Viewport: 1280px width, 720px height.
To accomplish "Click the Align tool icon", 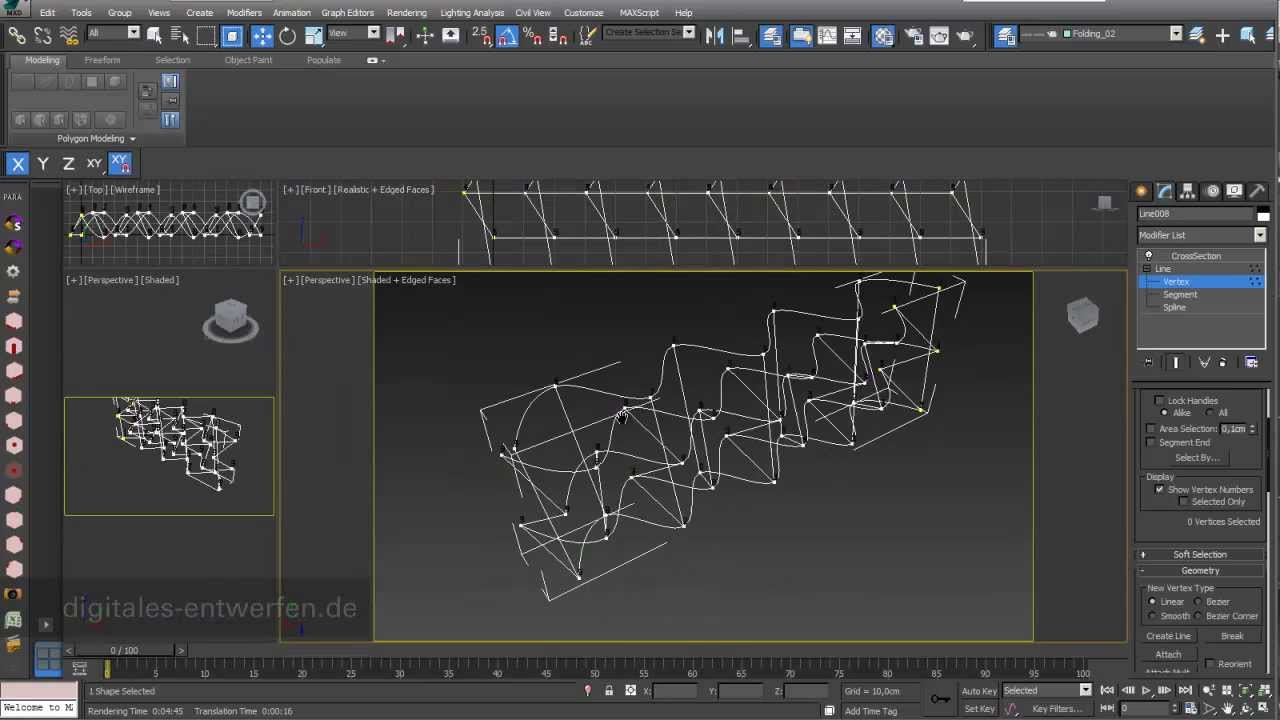I will point(741,35).
